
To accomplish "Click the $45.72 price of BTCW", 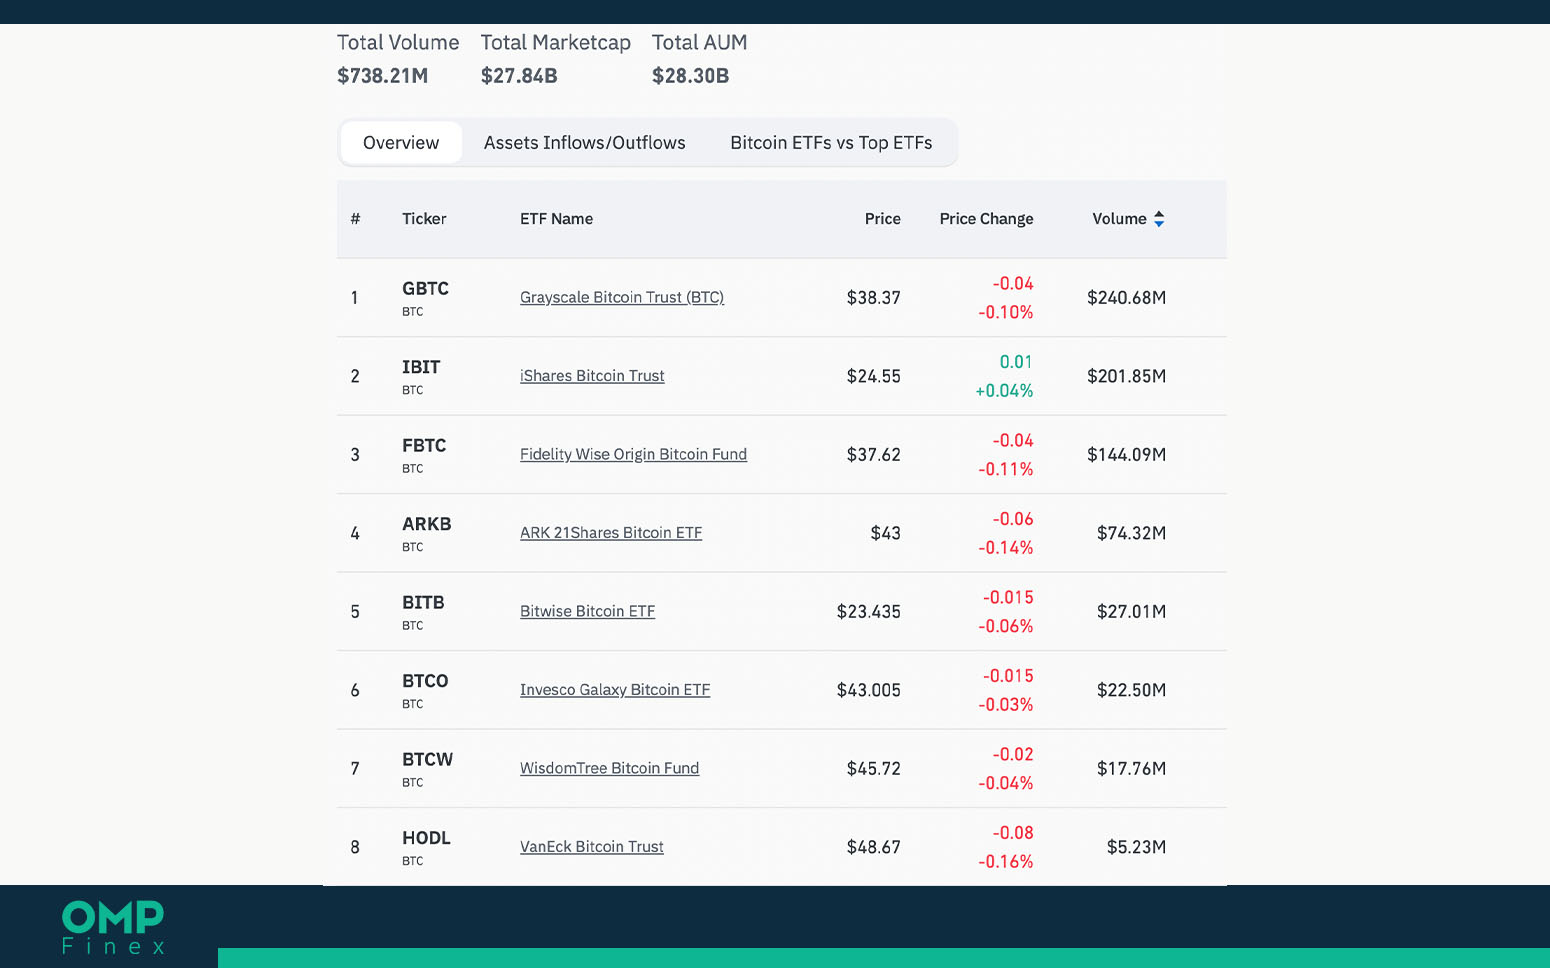I will click(874, 769).
